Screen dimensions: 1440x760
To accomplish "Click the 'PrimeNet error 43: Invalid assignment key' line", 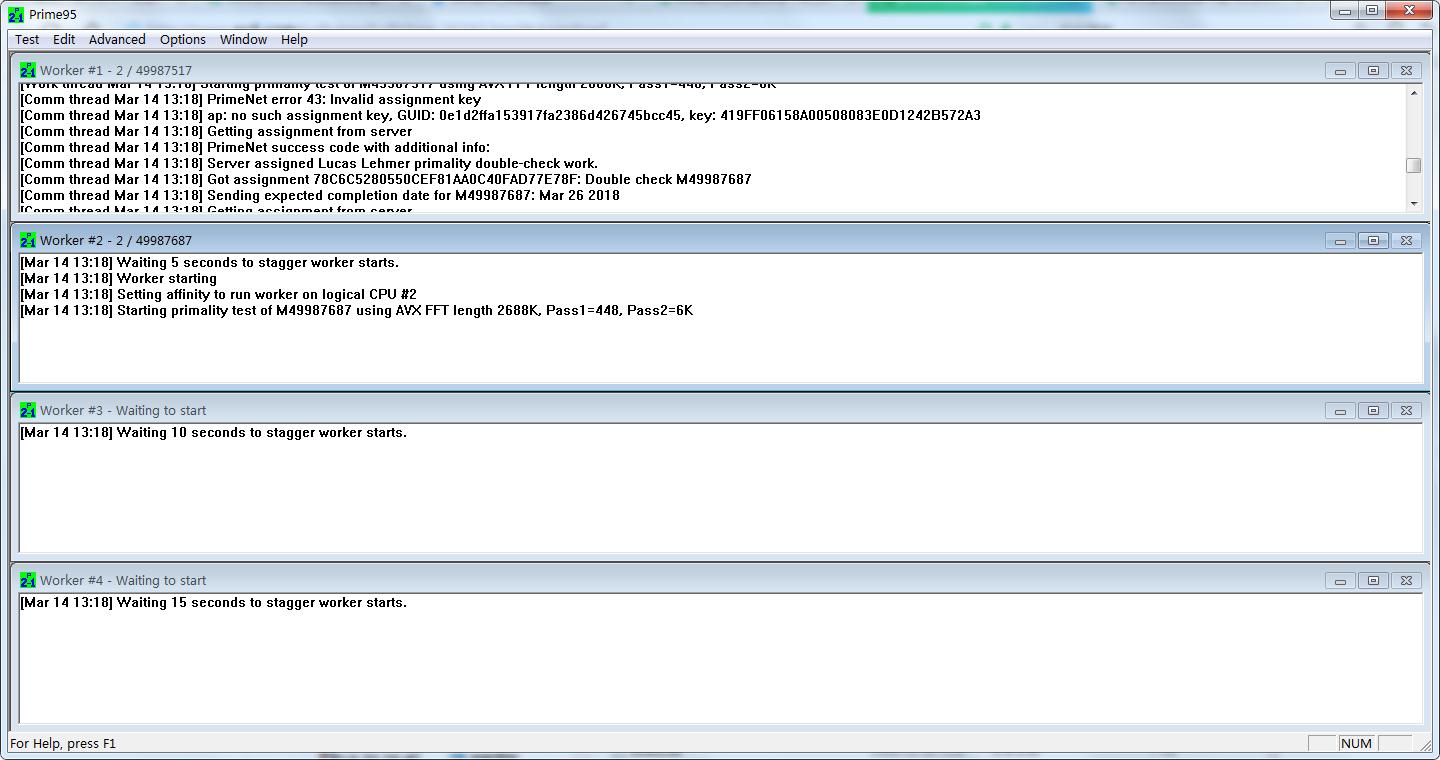I will 250,99.
